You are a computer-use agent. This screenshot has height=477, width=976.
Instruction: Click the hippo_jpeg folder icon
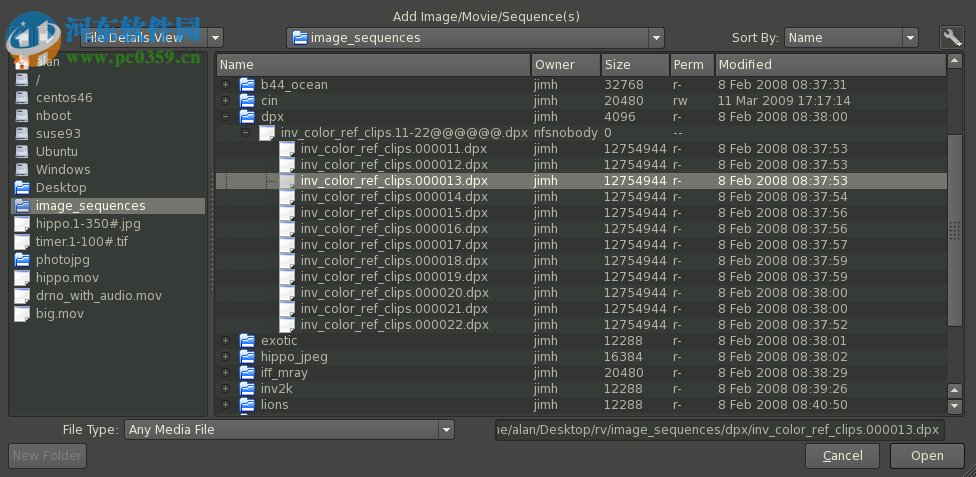pos(247,357)
